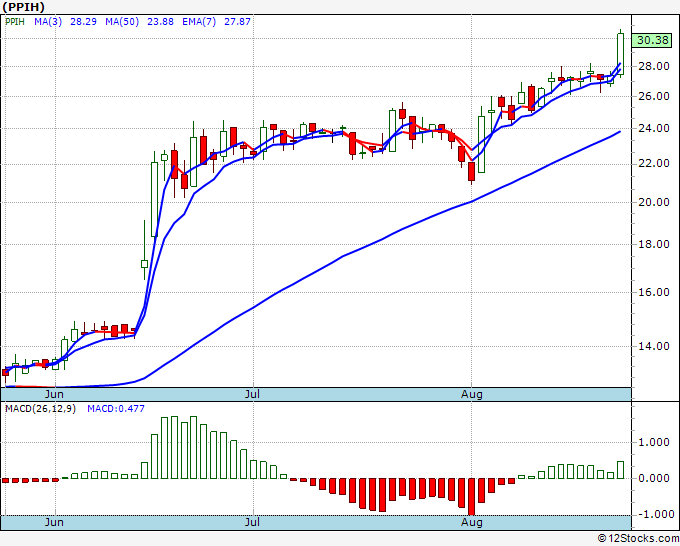
Task: Click the 24.00 price axis label
Action: click(653, 128)
